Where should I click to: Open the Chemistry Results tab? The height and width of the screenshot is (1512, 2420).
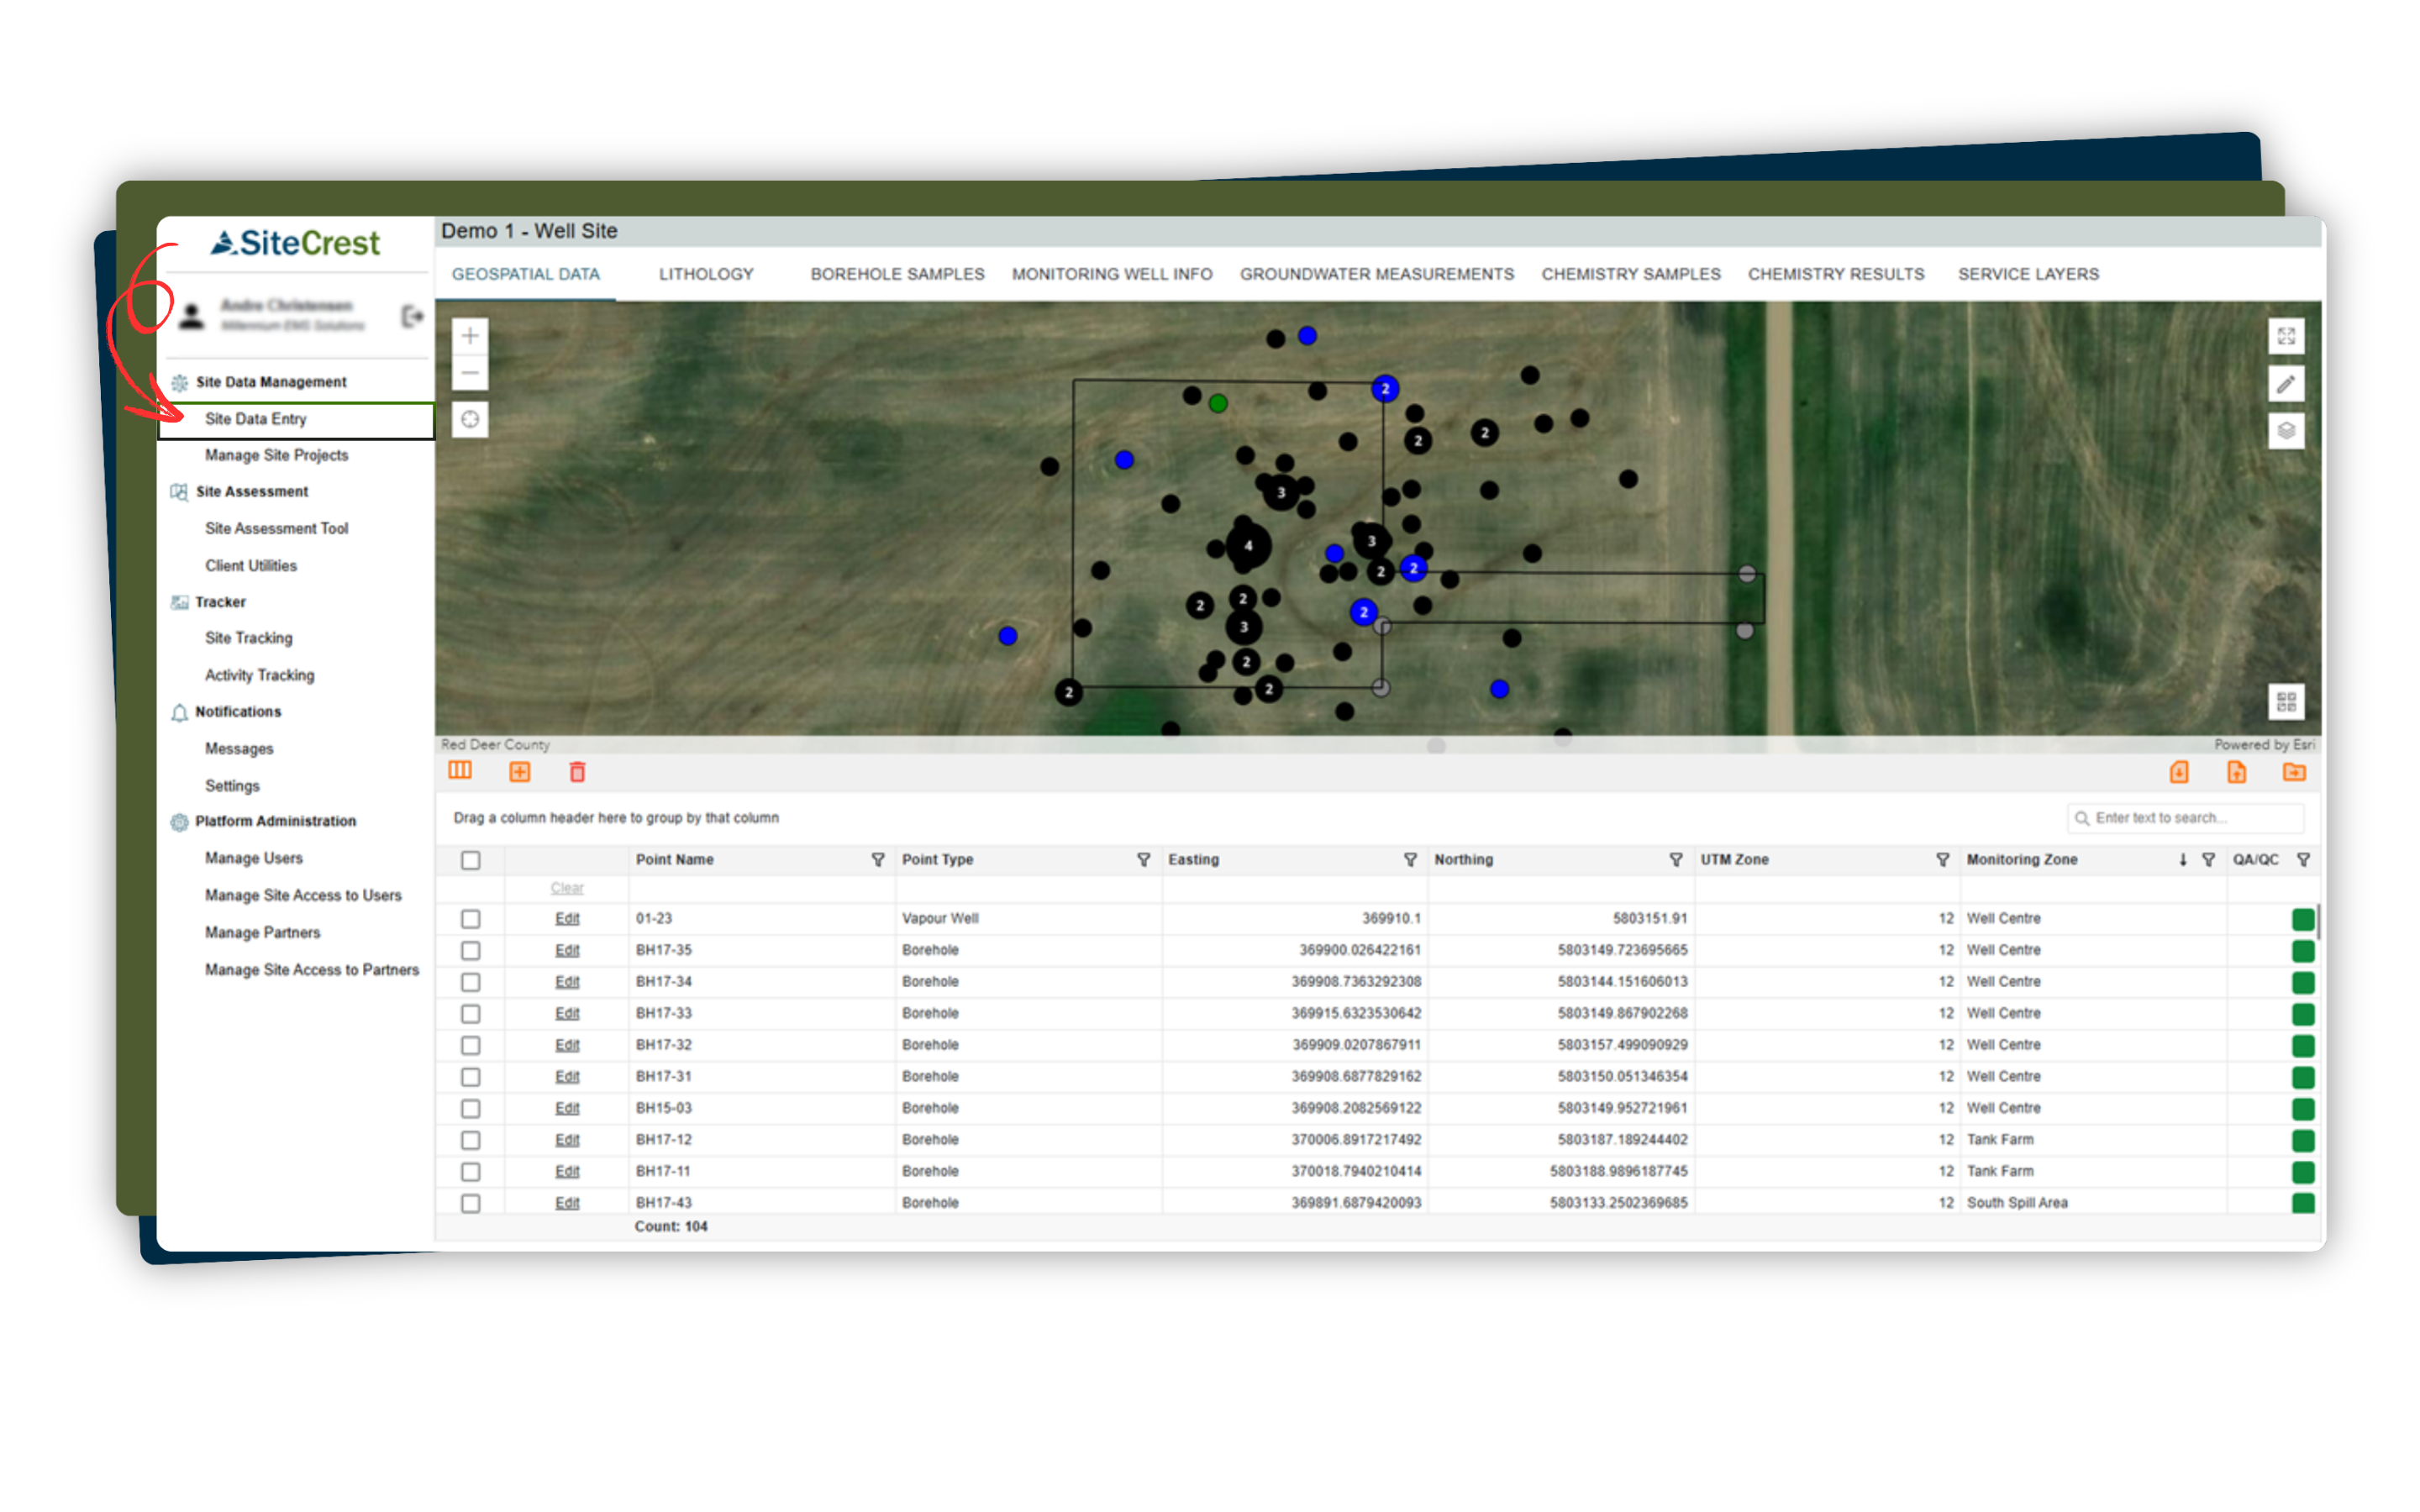(1835, 274)
